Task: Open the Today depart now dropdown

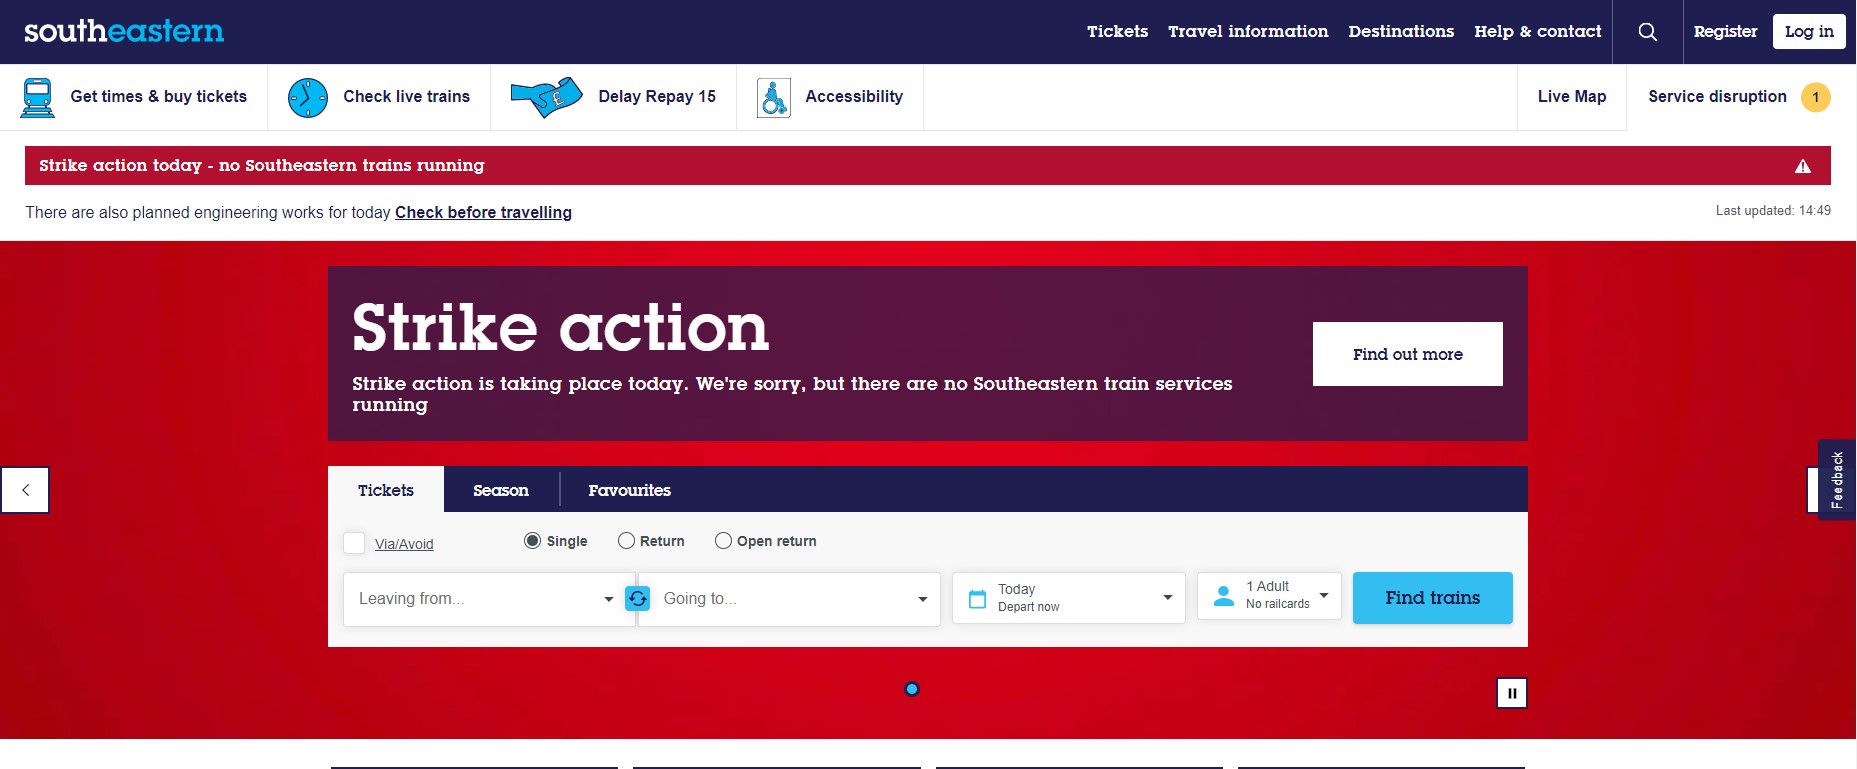Action: click(x=1068, y=598)
